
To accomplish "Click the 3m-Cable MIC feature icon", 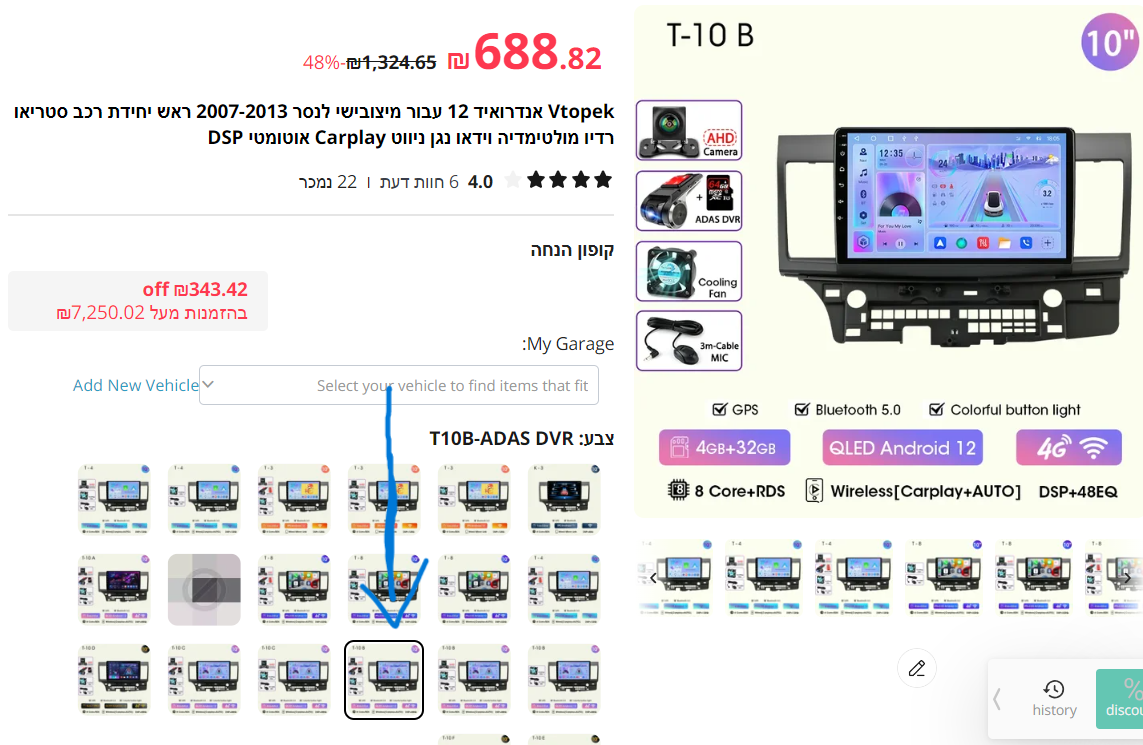I will coord(689,341).
